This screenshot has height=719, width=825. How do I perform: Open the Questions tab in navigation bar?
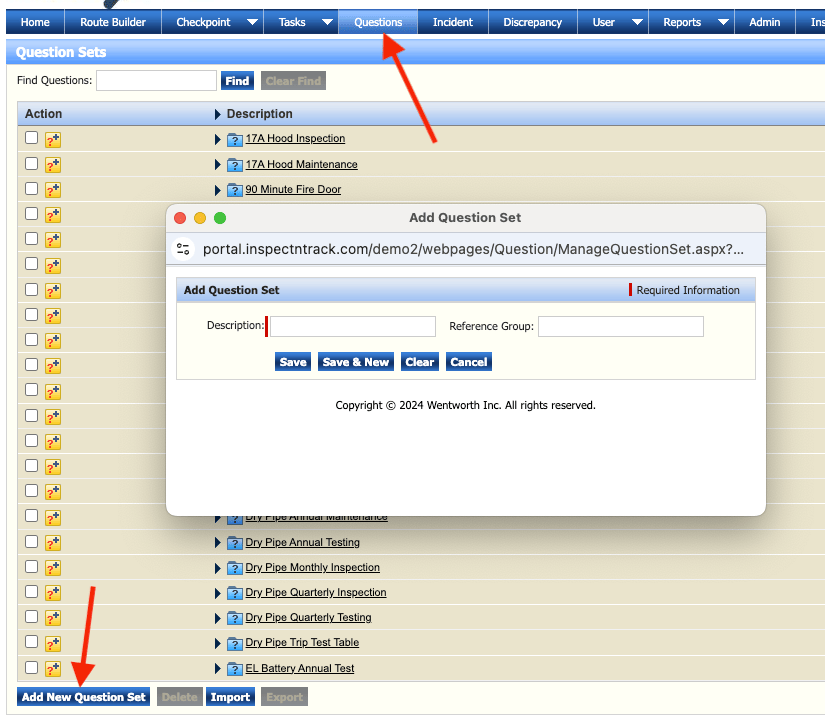click(378, 22)
